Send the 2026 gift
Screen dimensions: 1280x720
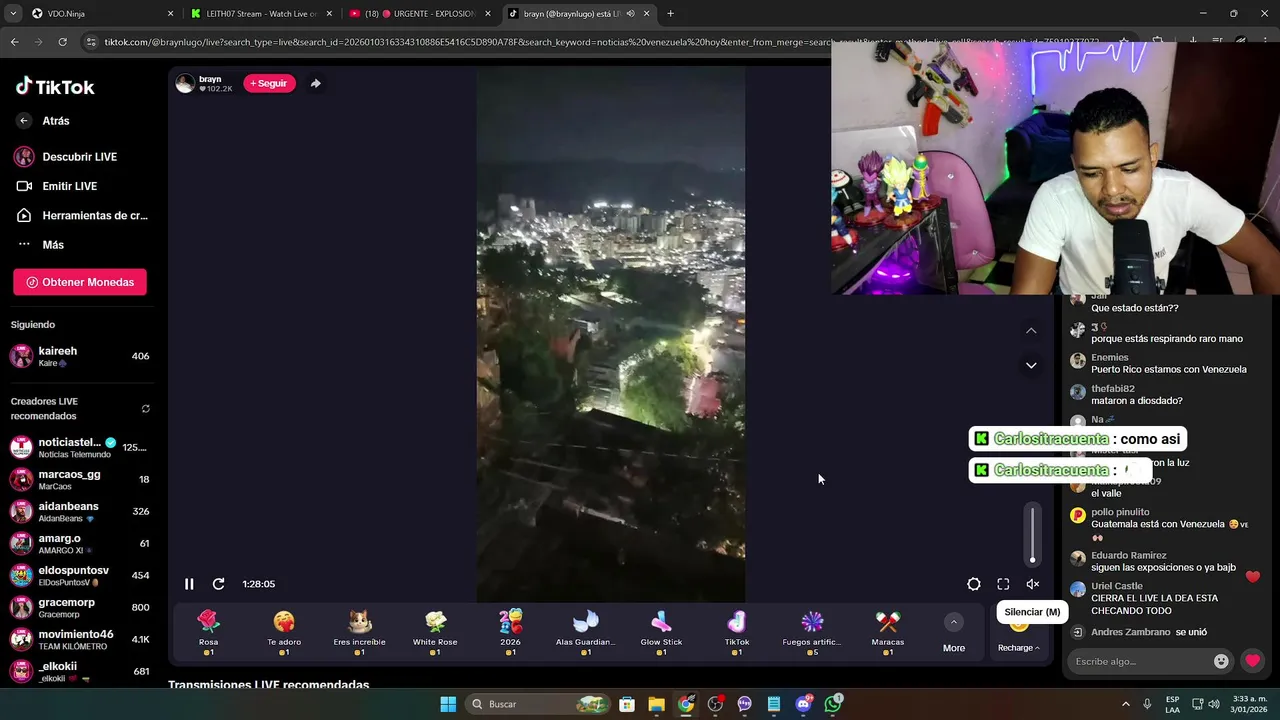coord(511,633)
